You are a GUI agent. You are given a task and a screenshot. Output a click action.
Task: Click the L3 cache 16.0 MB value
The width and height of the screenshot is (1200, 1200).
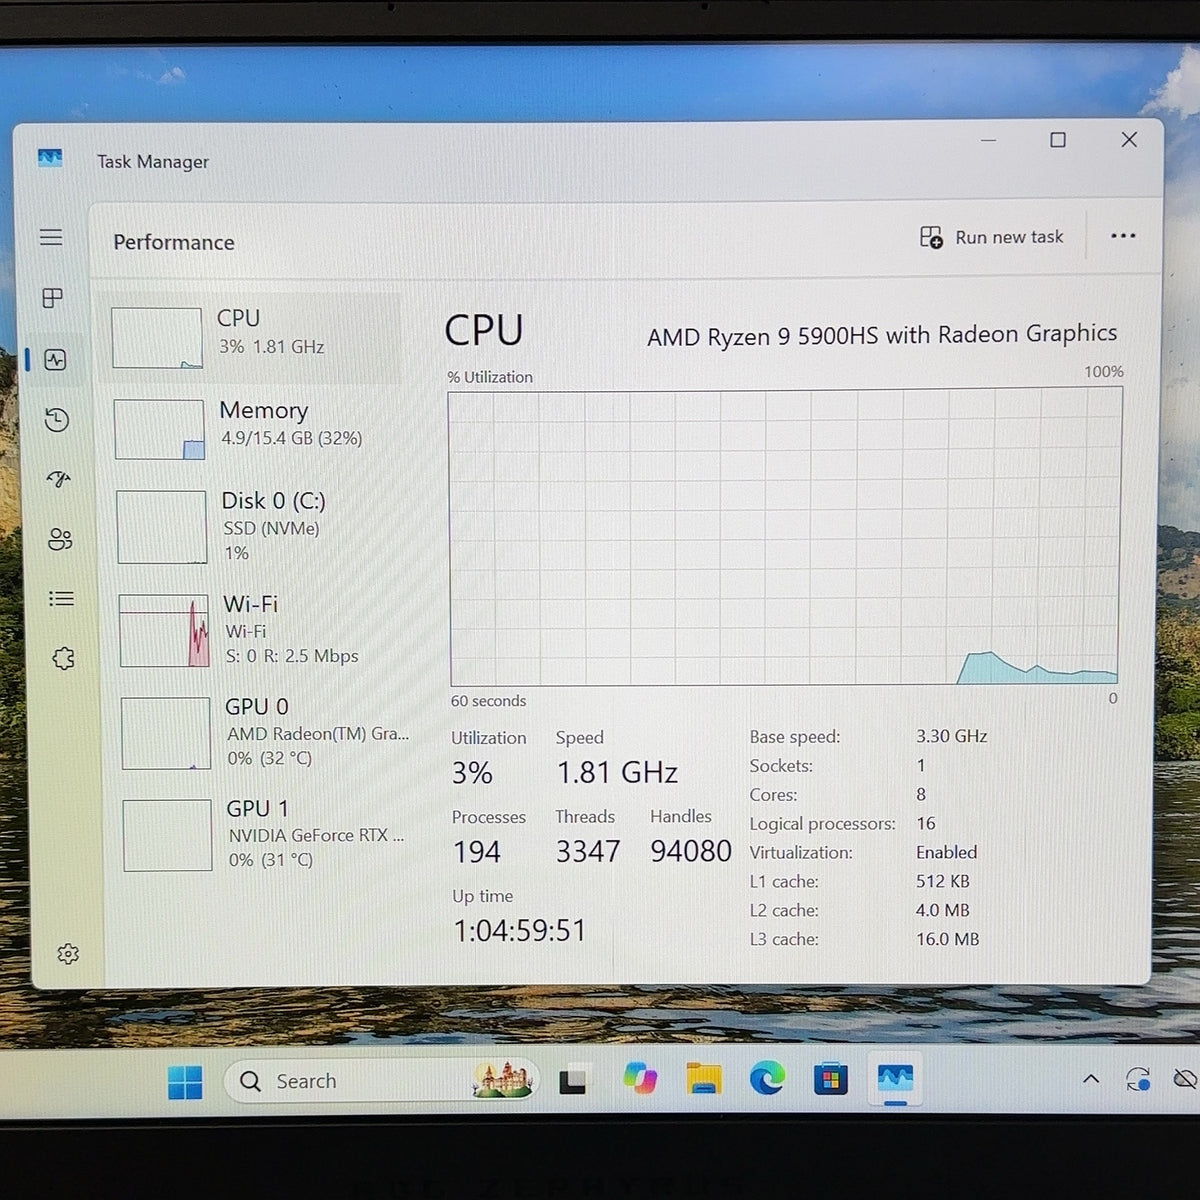coord(948,939)
